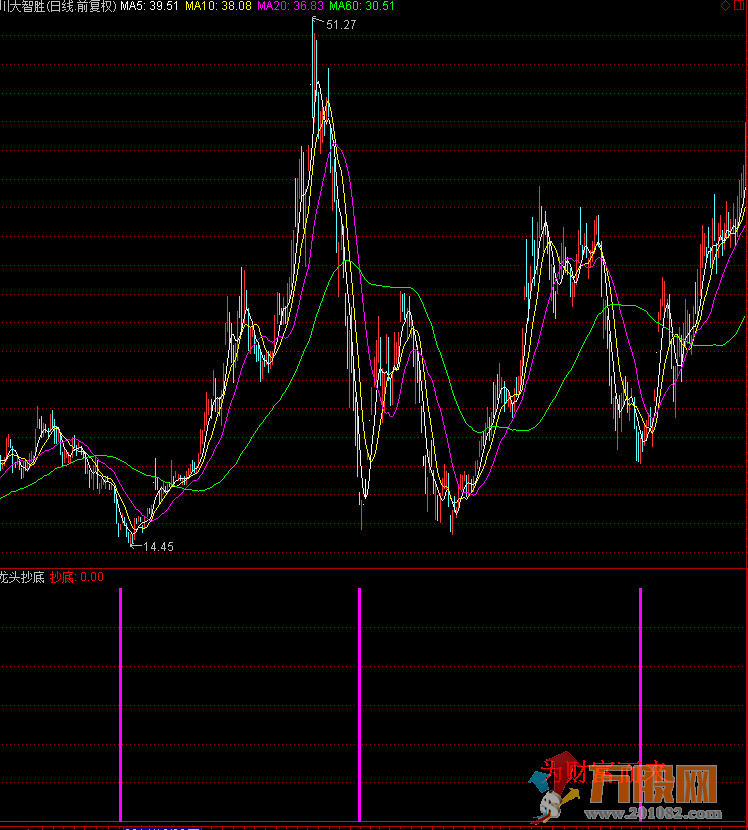Viewport: 748px width, 830px height.
Task: Open the 龙头抄底 indicator name
Action: [x=22, y=577]
